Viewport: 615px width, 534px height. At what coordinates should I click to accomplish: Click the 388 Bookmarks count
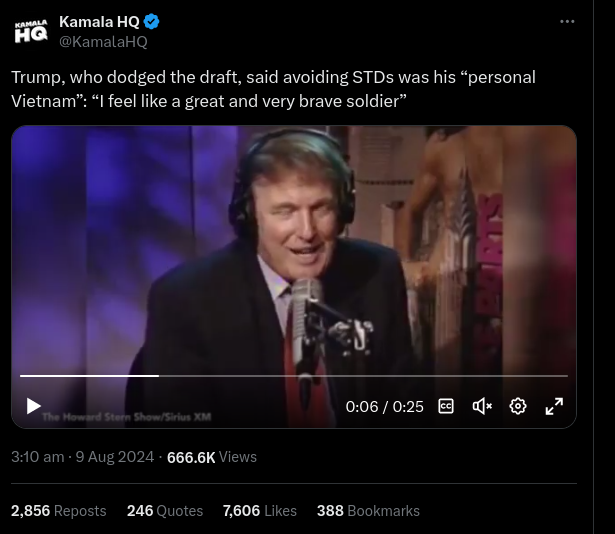368,510
